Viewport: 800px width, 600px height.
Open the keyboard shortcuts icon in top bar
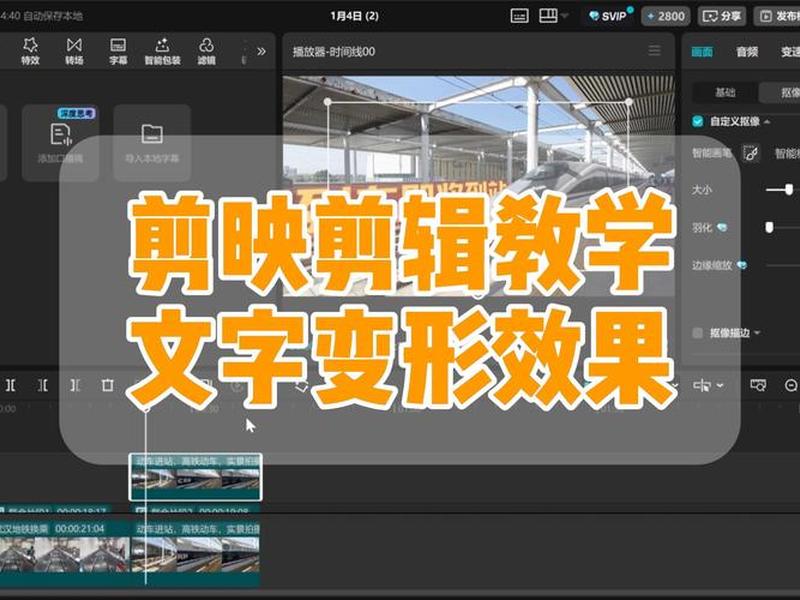(519, 16)
